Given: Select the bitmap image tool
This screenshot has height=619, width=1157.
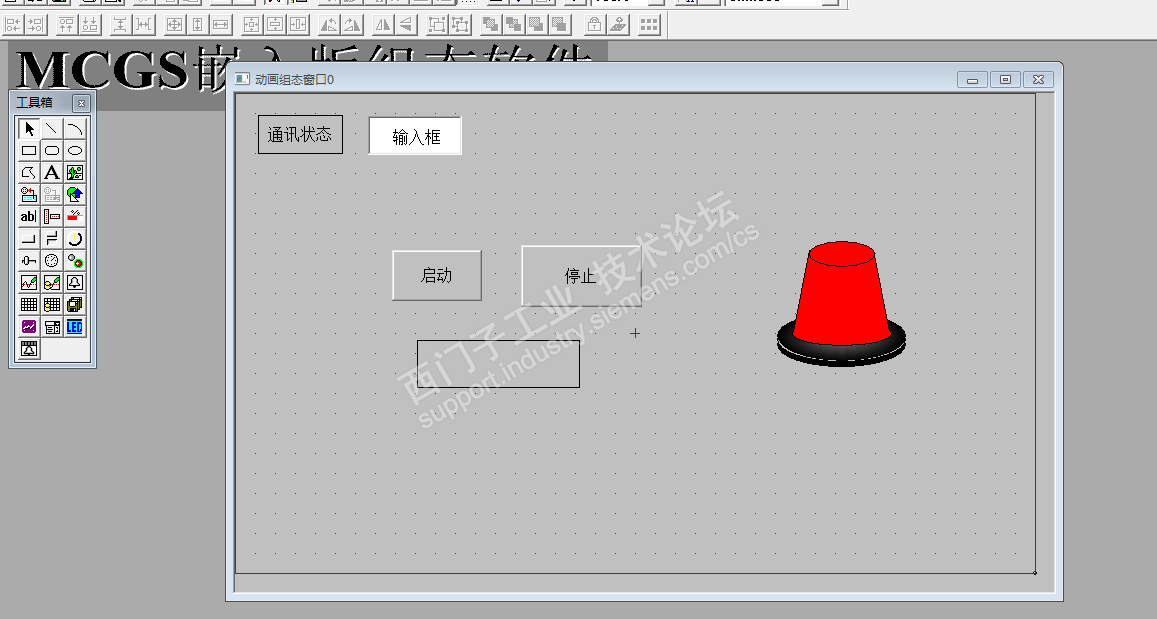Looking at the screenshot, I should click(x=75, y=173).
